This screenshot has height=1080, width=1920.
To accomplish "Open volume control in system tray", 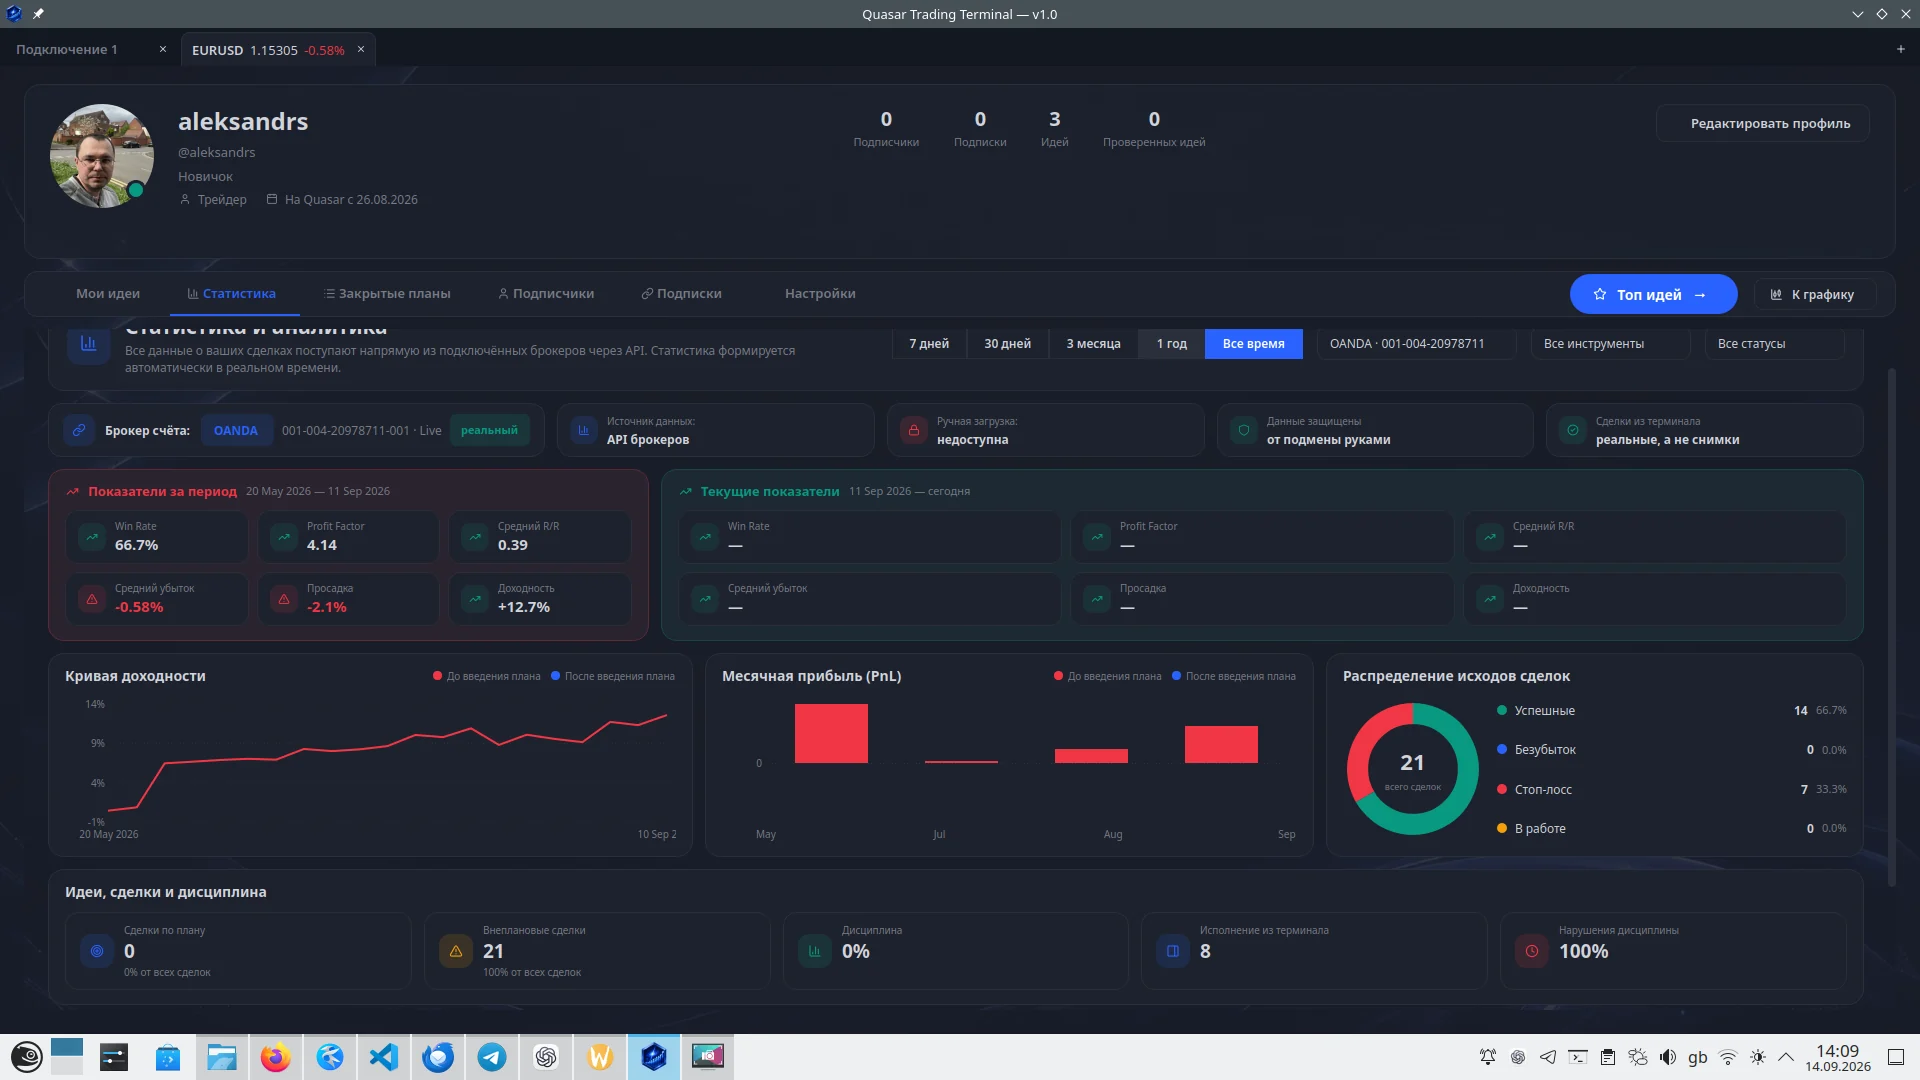I will tap(1667, 1057).
